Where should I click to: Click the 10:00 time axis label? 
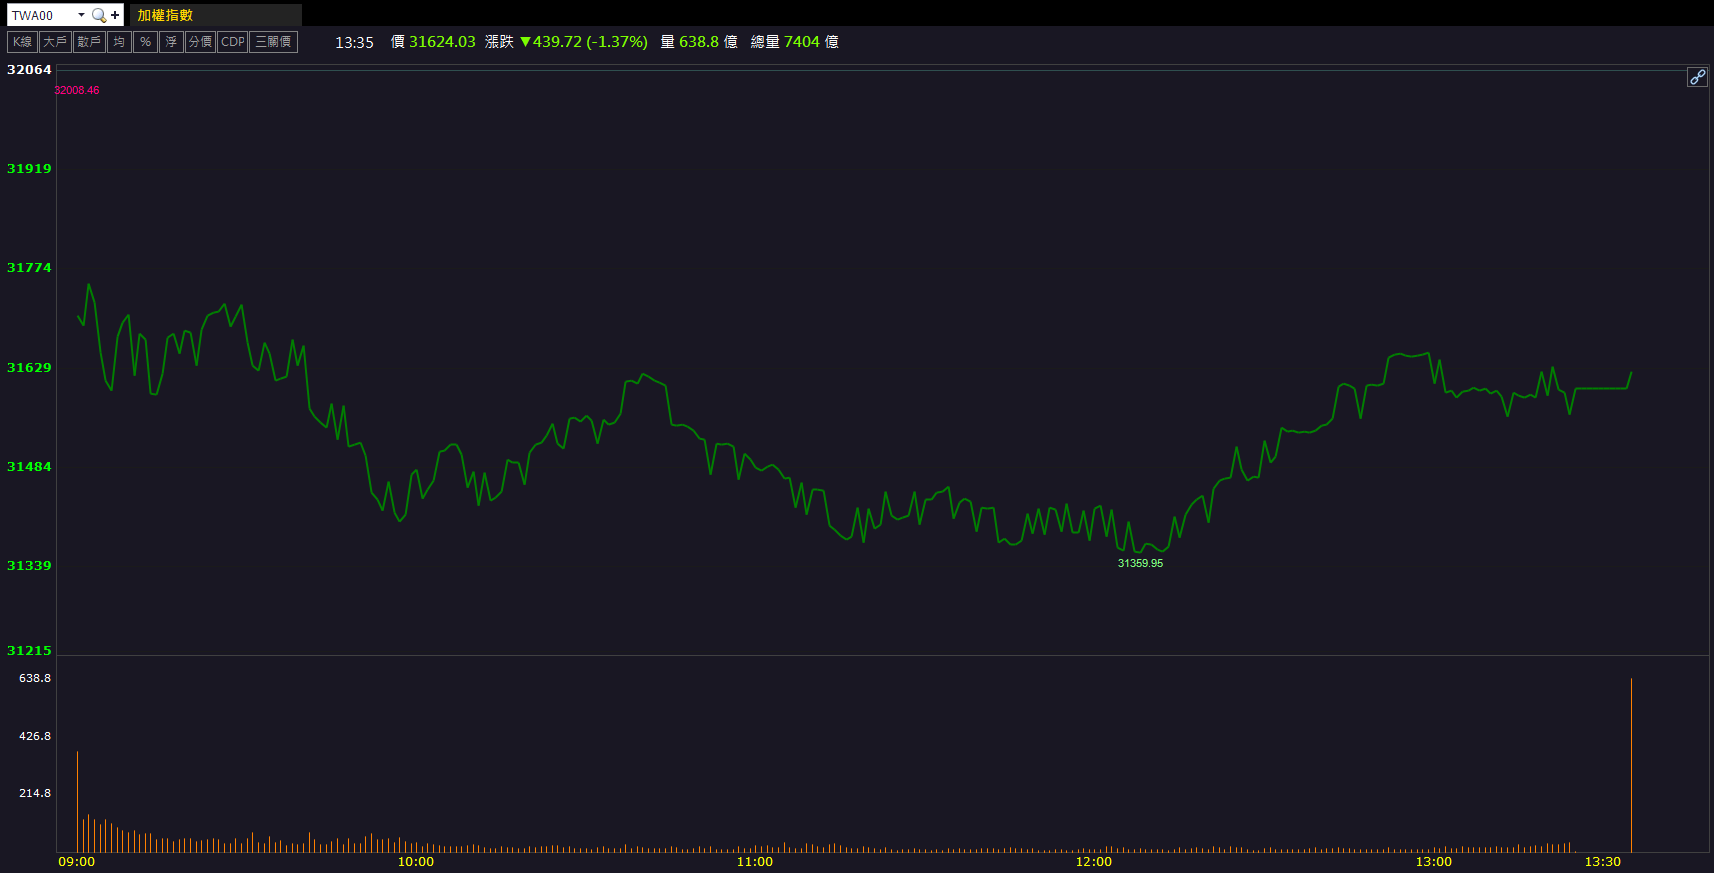click(x=416, y=862)
